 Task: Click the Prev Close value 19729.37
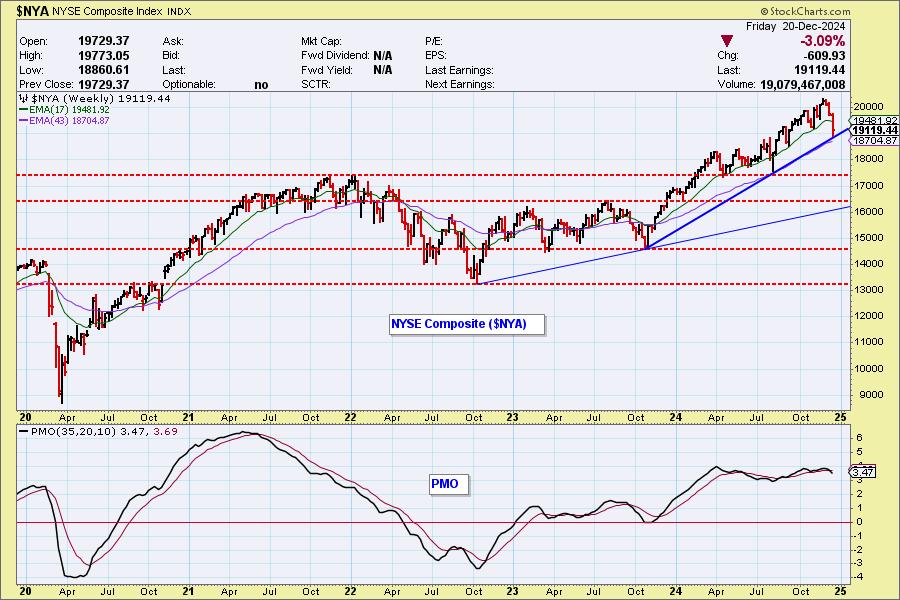[103, 84]
